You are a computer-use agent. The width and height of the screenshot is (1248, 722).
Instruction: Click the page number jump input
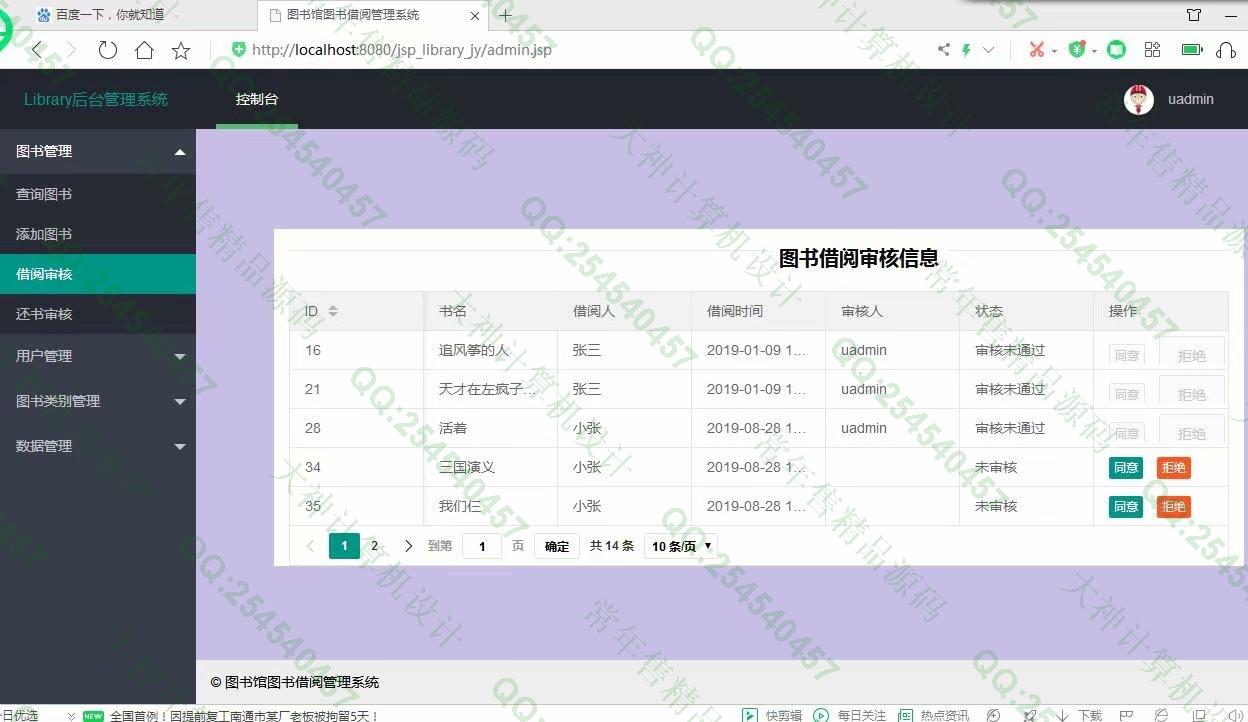coord(482,546)
